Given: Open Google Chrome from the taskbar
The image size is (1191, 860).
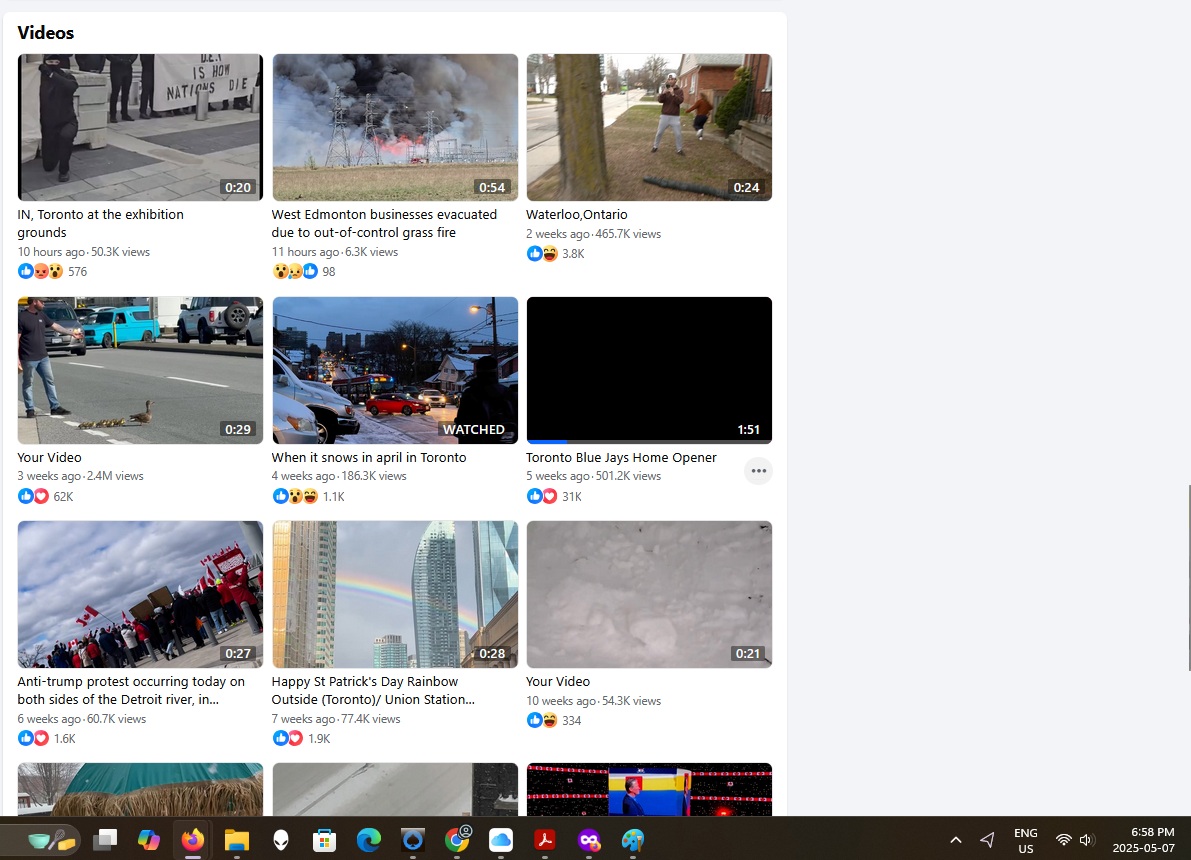Looking at the screenshot, I should (x=457, y=839).
